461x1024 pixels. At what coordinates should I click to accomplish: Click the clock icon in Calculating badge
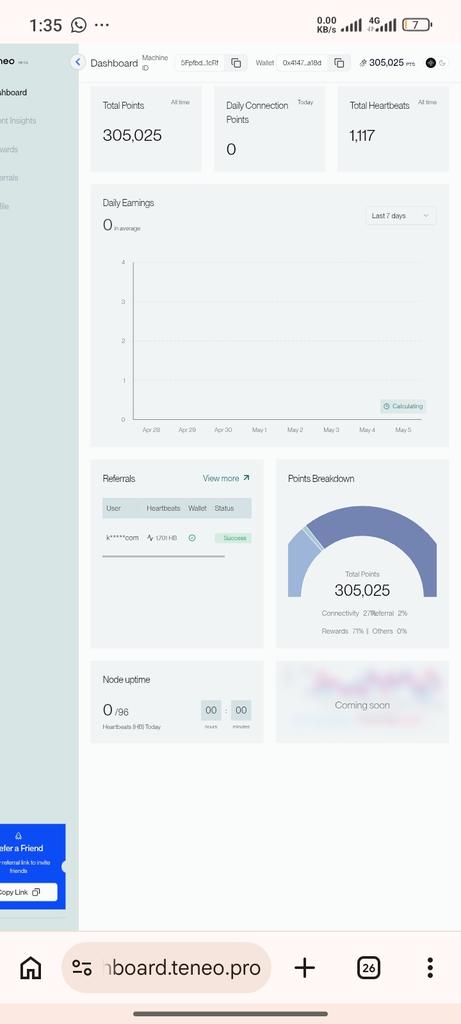(387, 406)
